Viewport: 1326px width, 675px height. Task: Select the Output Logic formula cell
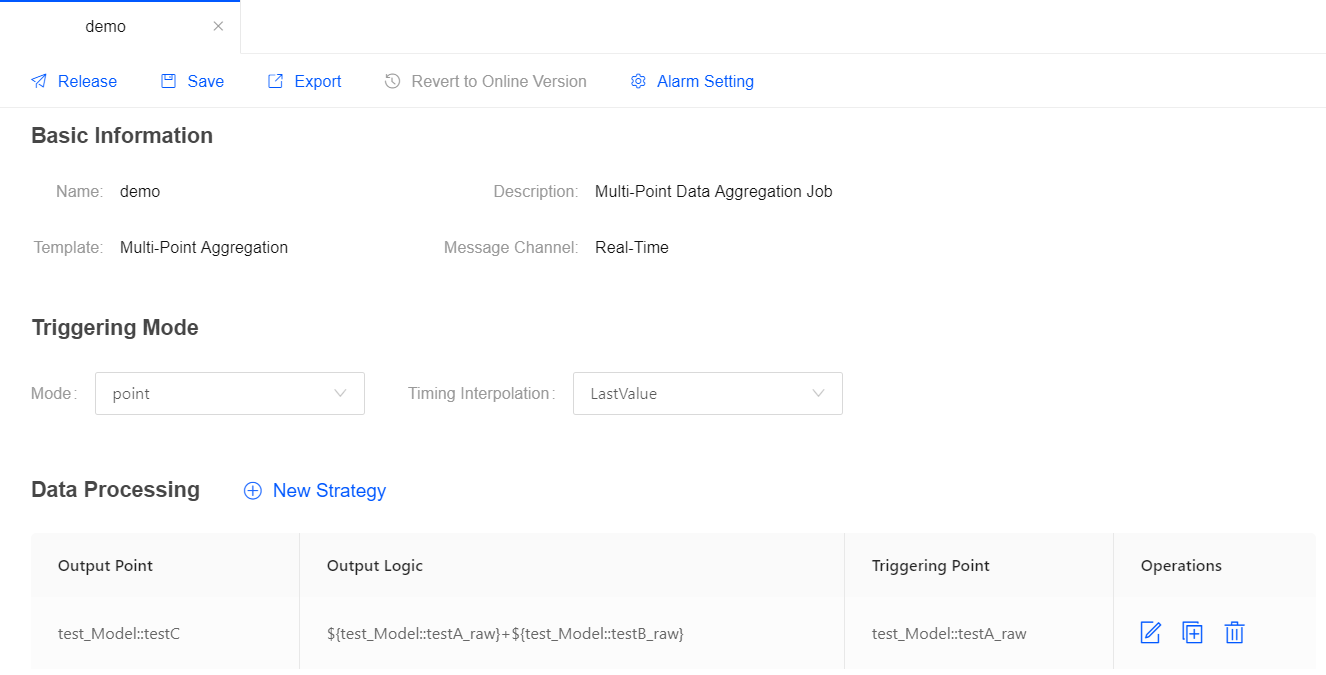(x=505, y=633)
